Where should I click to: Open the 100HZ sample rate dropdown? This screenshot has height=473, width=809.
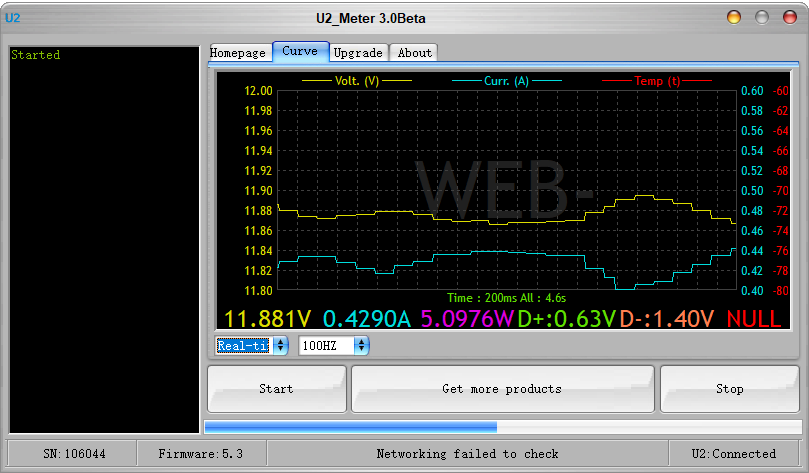coord(333,345)
